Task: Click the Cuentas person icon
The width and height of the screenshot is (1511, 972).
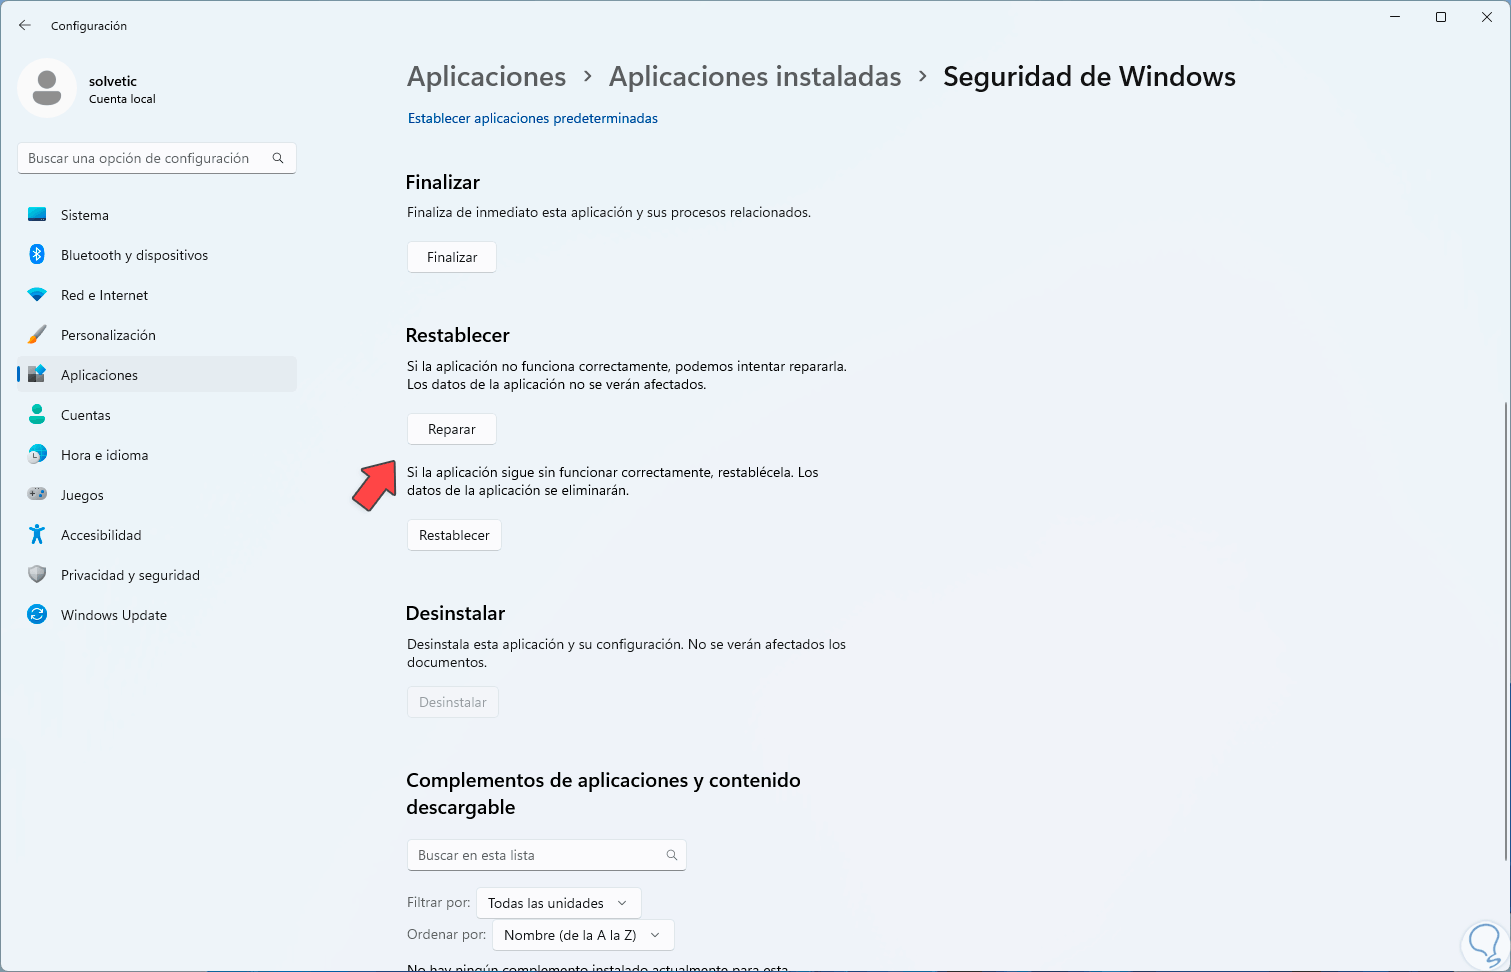Action: coord(37,415)
